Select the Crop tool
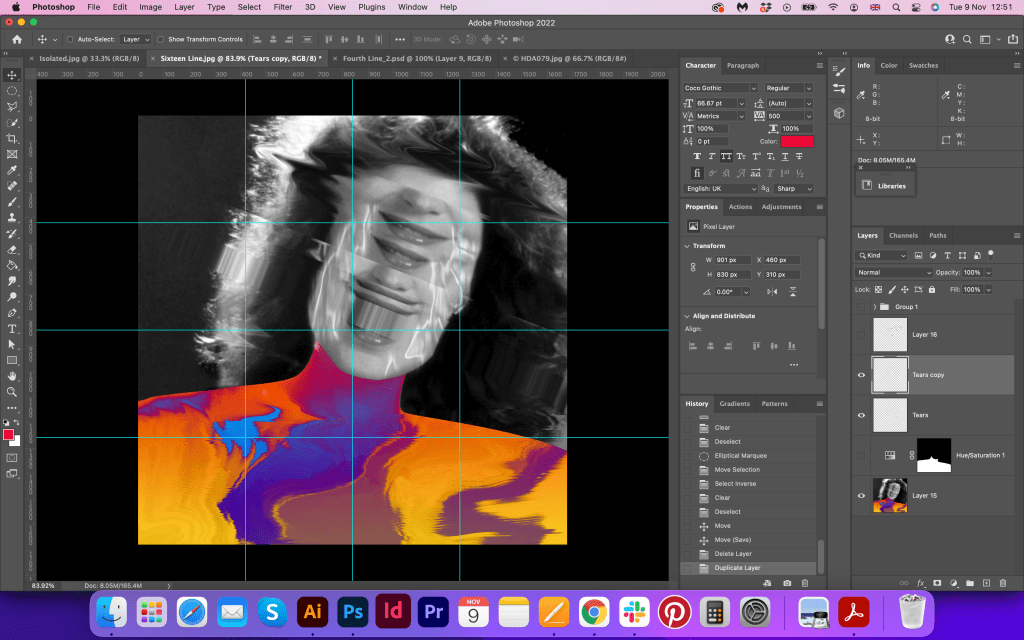The height and width of the screenshot is (640, 1024). pyautogui.click(x=12, y=138)
